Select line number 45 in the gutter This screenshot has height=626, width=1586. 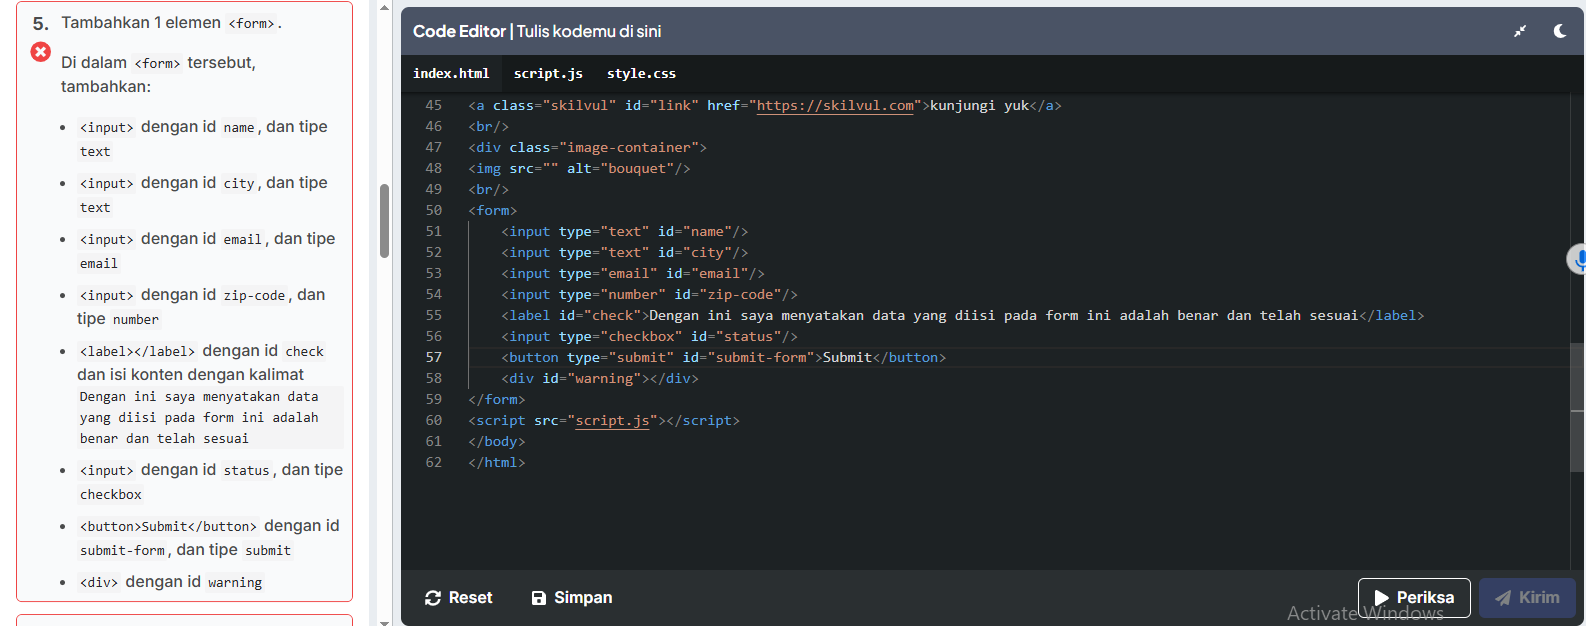pyautogui.click(x=433, y=105)
